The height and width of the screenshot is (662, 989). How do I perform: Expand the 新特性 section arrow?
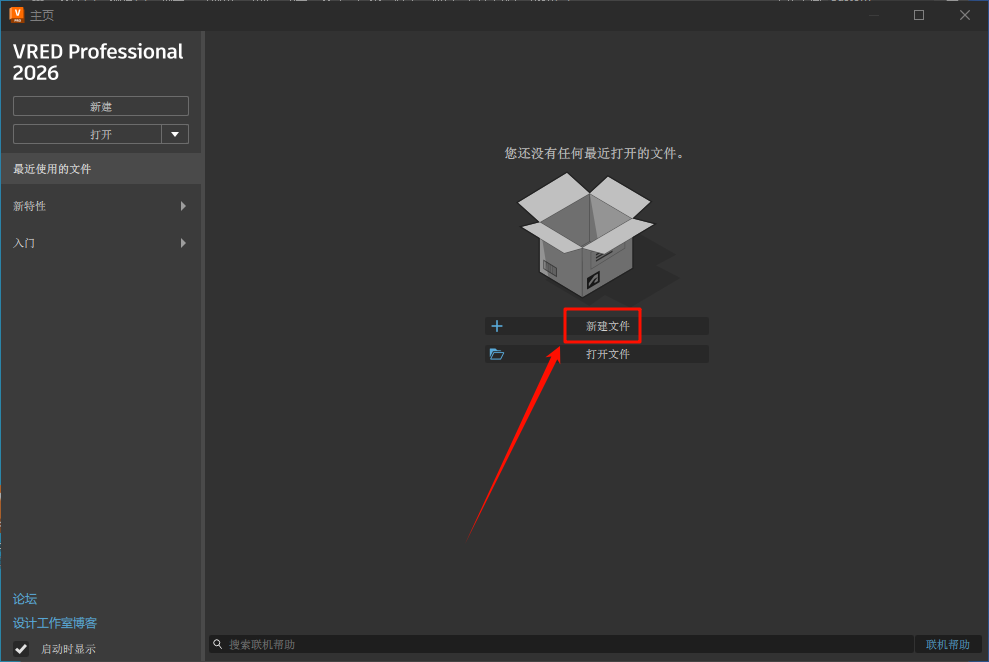coord(183,206)
